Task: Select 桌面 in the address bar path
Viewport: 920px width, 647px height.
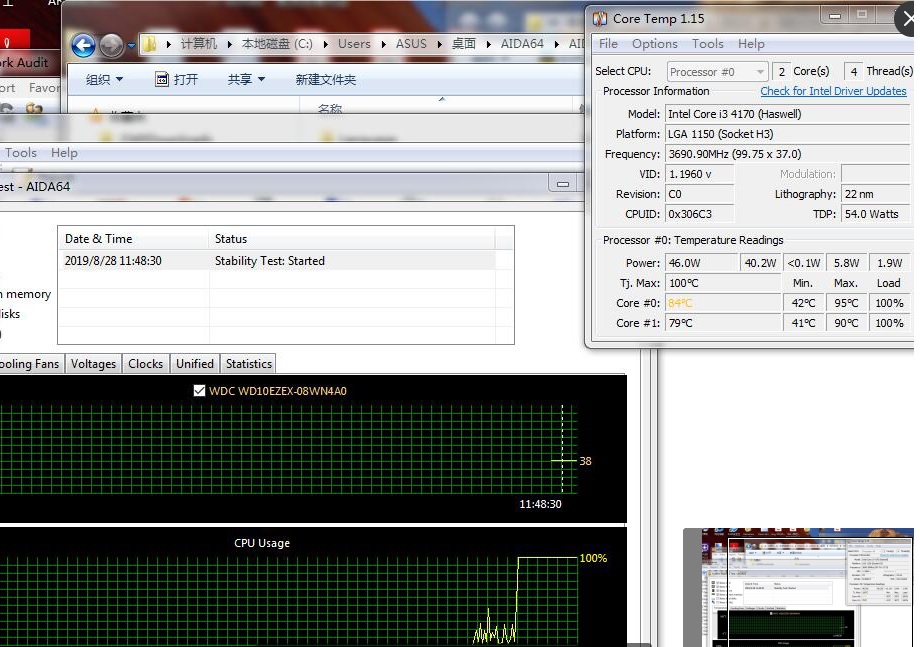Action: tap(464, 44)
